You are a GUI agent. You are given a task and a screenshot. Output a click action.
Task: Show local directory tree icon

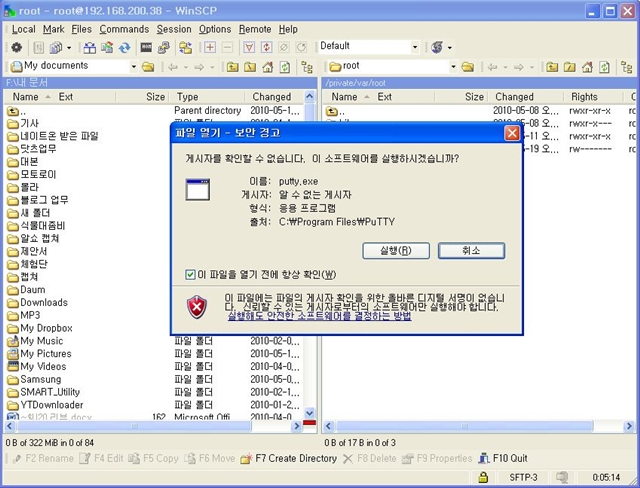click(307, 67)
